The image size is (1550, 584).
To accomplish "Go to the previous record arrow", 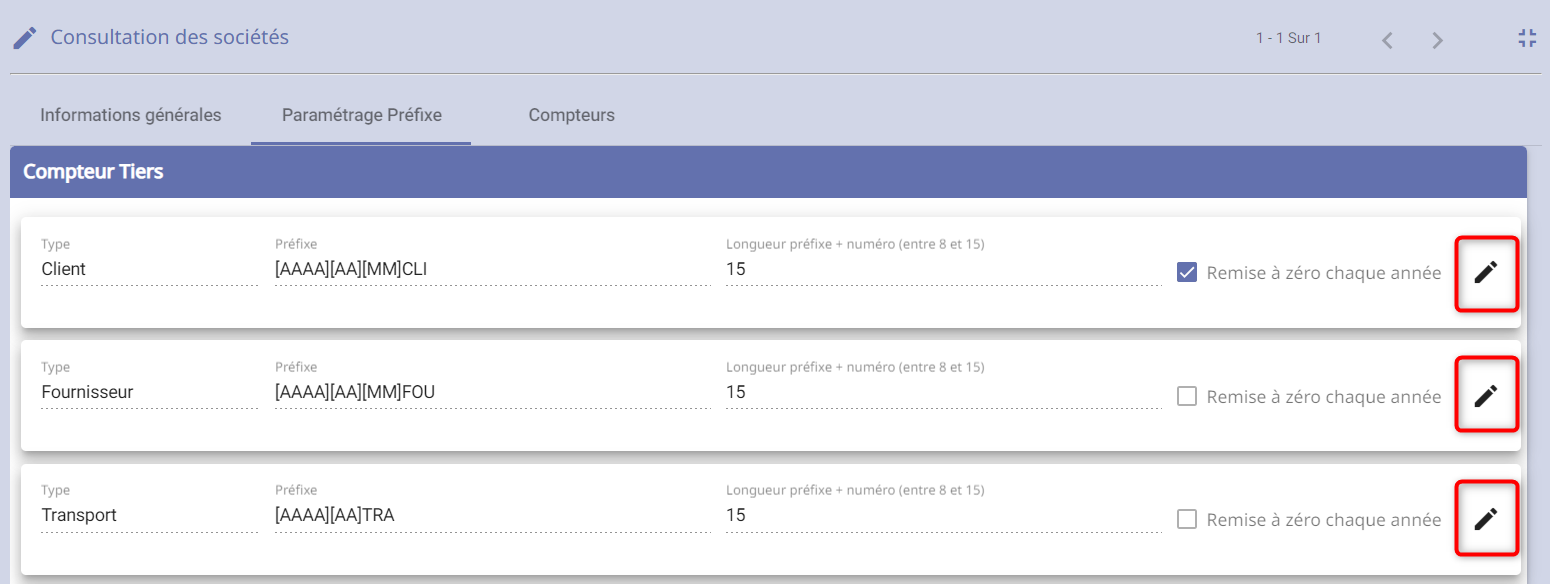I will 1387,40.
